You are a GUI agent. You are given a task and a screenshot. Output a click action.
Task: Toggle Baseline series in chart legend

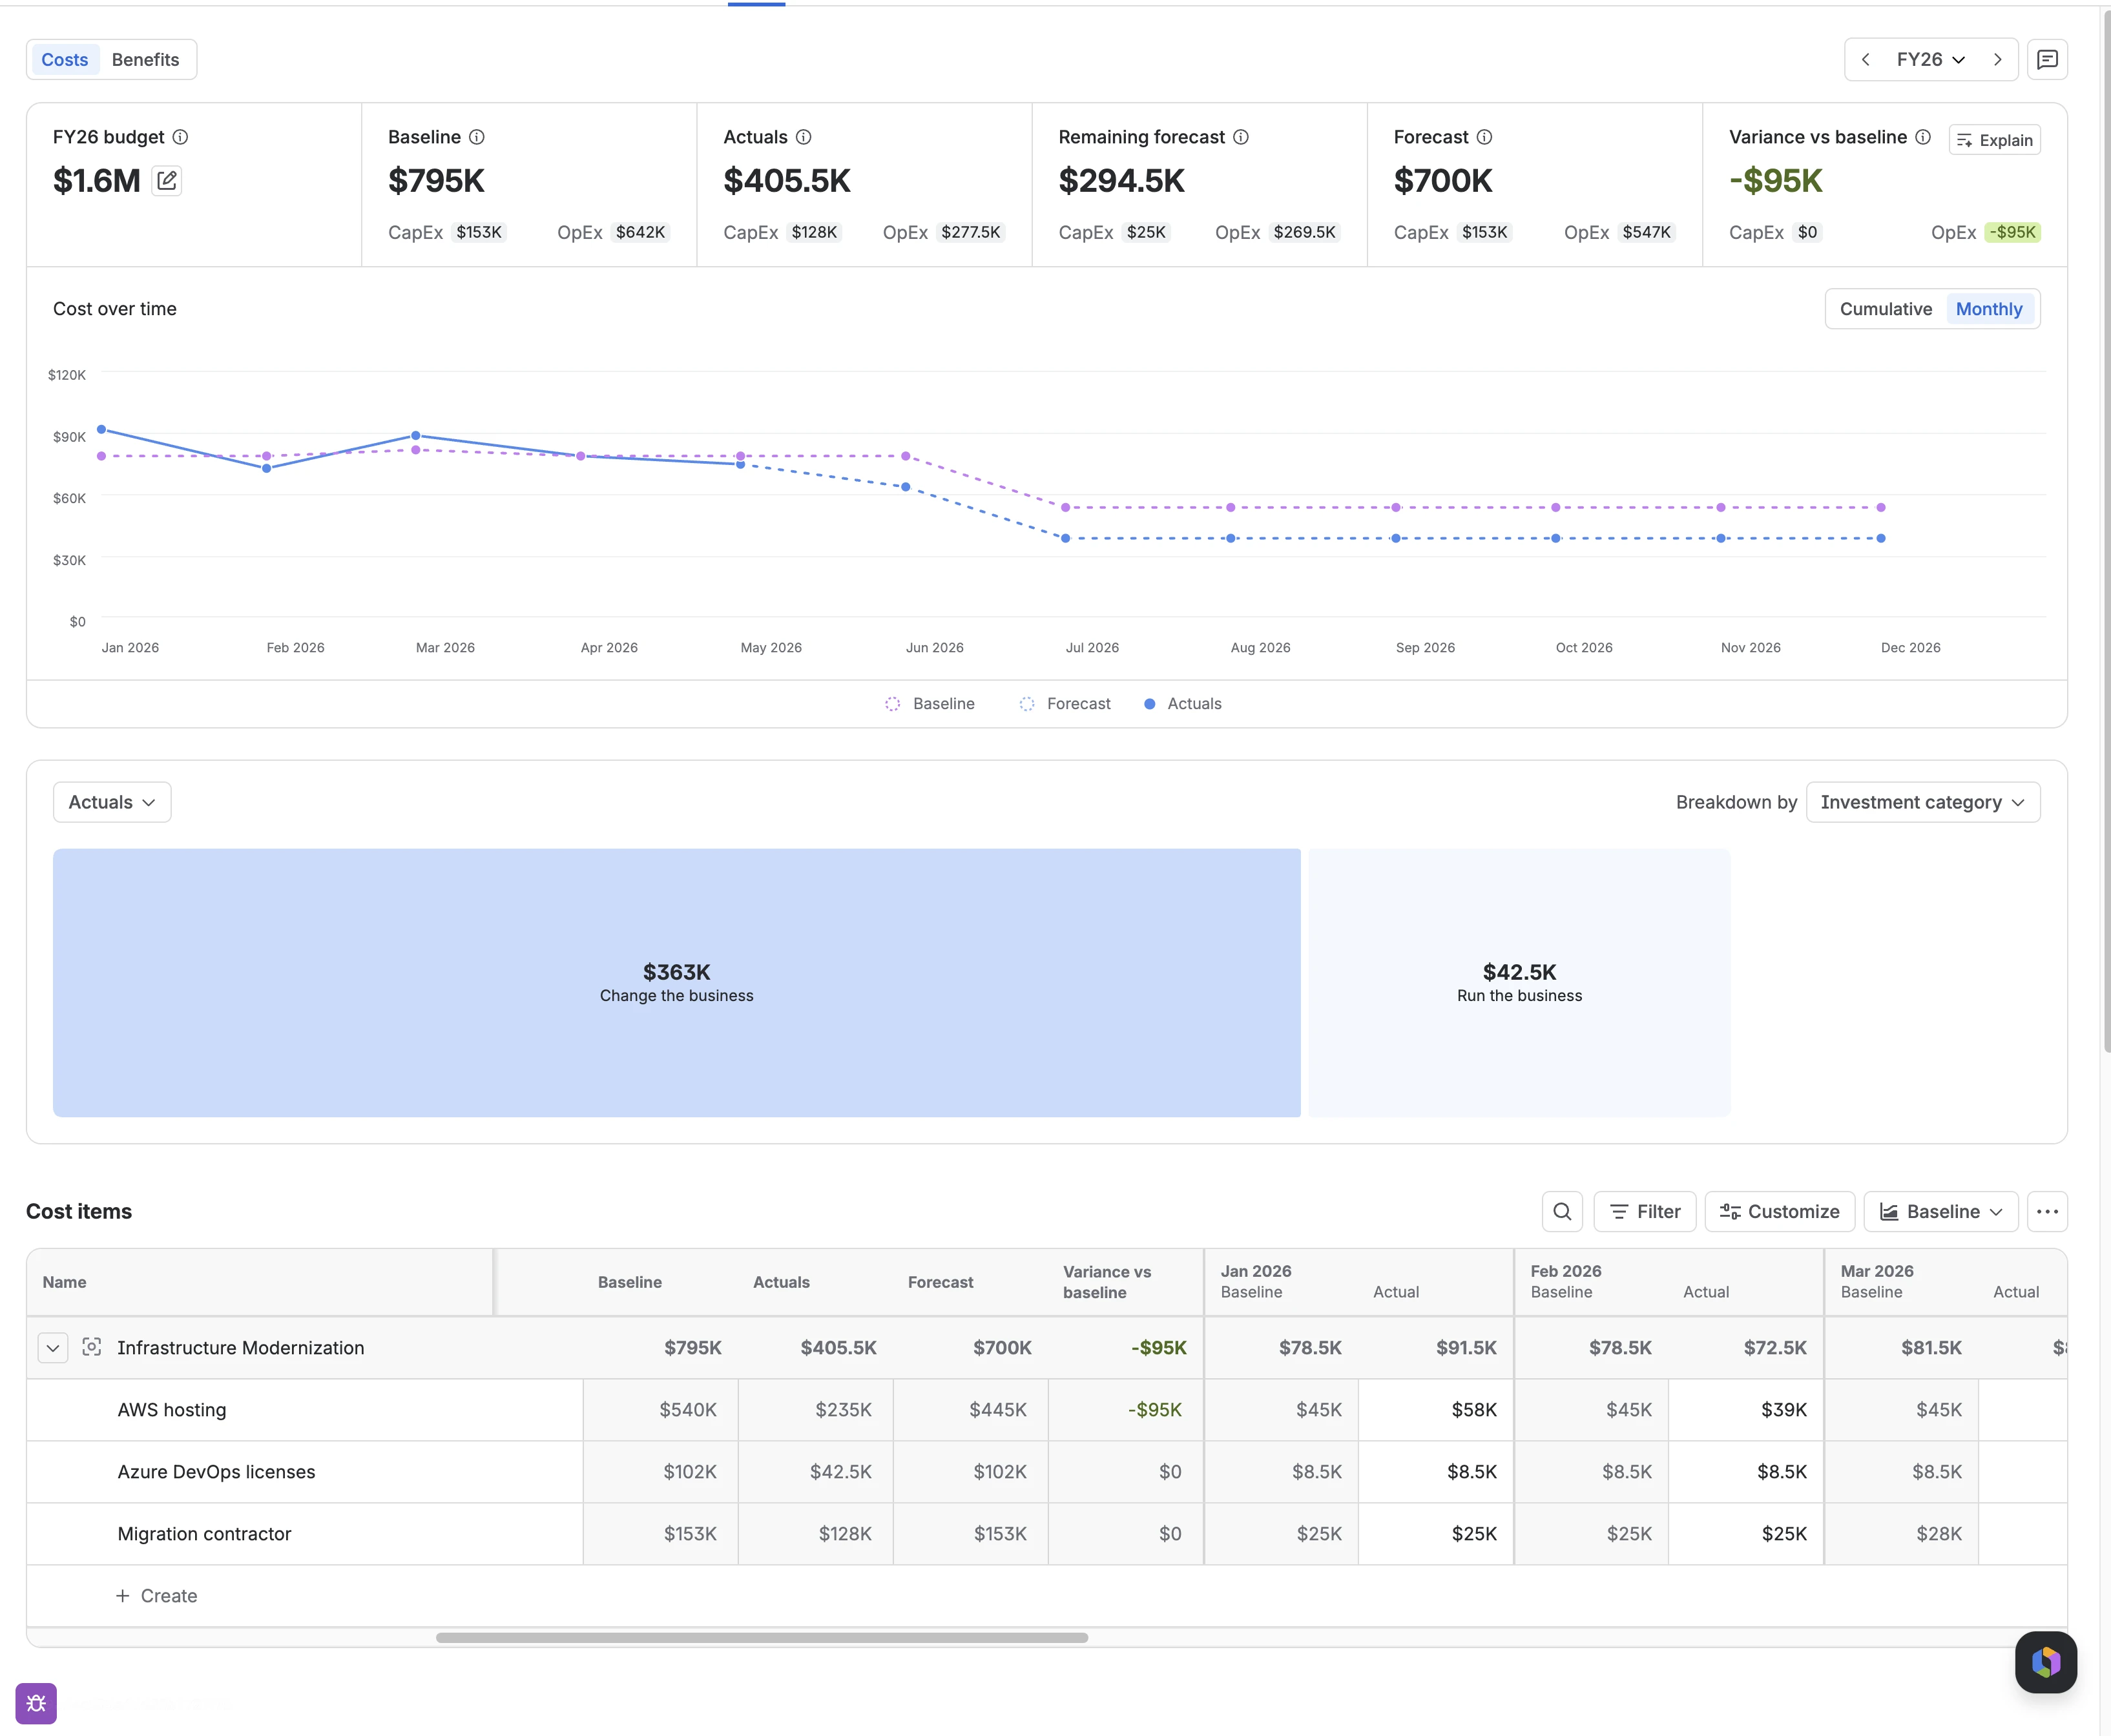click(930, 704)
